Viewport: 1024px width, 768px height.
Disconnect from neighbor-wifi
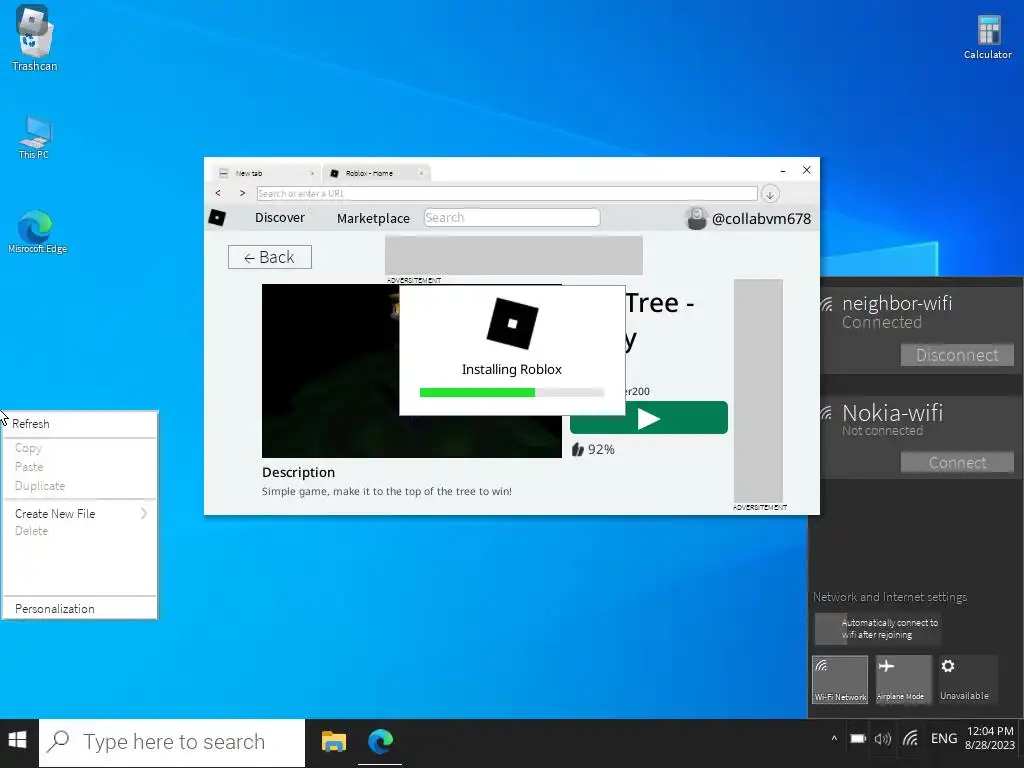click(x=957, y=355)
